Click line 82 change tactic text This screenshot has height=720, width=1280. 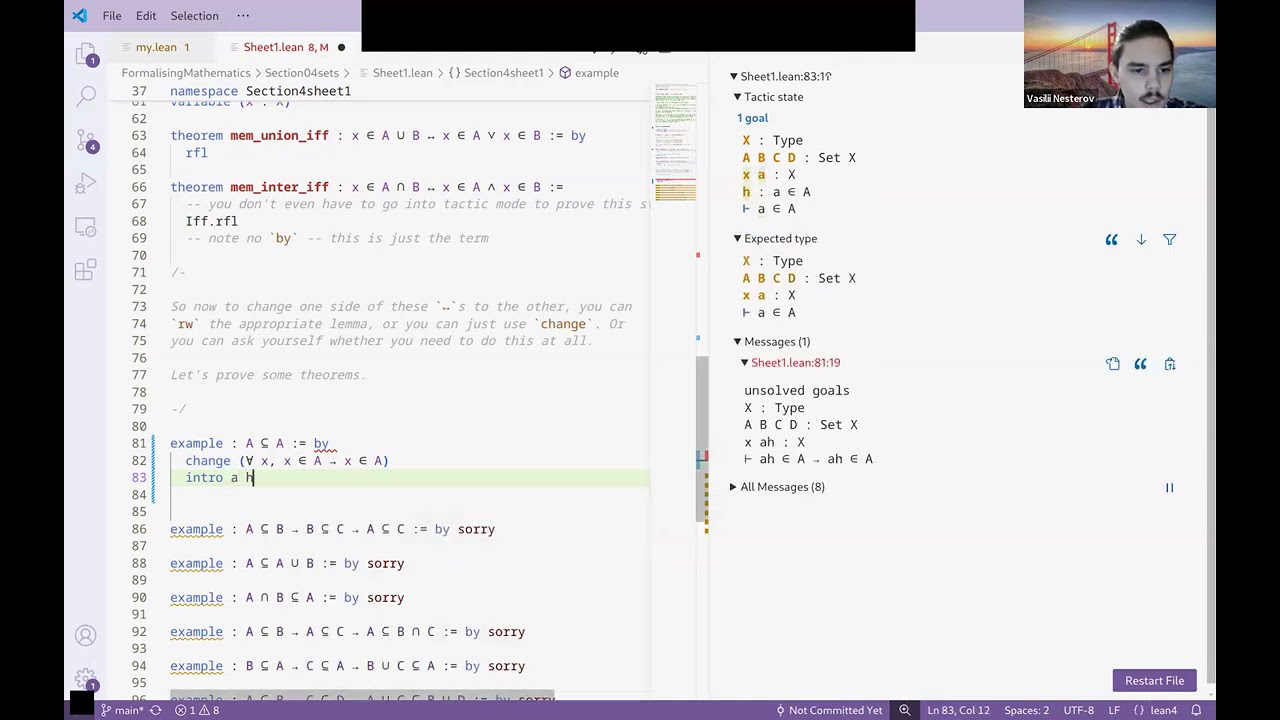click(x=287, y=461)
